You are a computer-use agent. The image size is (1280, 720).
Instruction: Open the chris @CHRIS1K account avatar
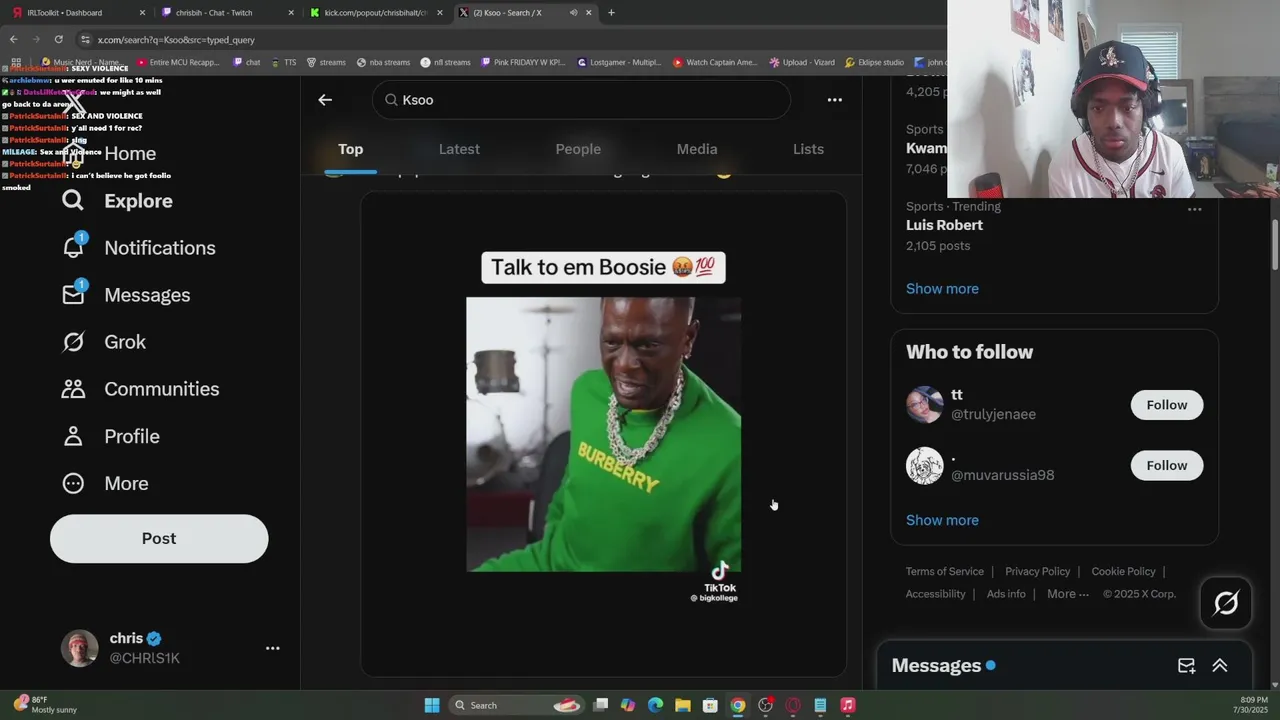click(80, 648)
